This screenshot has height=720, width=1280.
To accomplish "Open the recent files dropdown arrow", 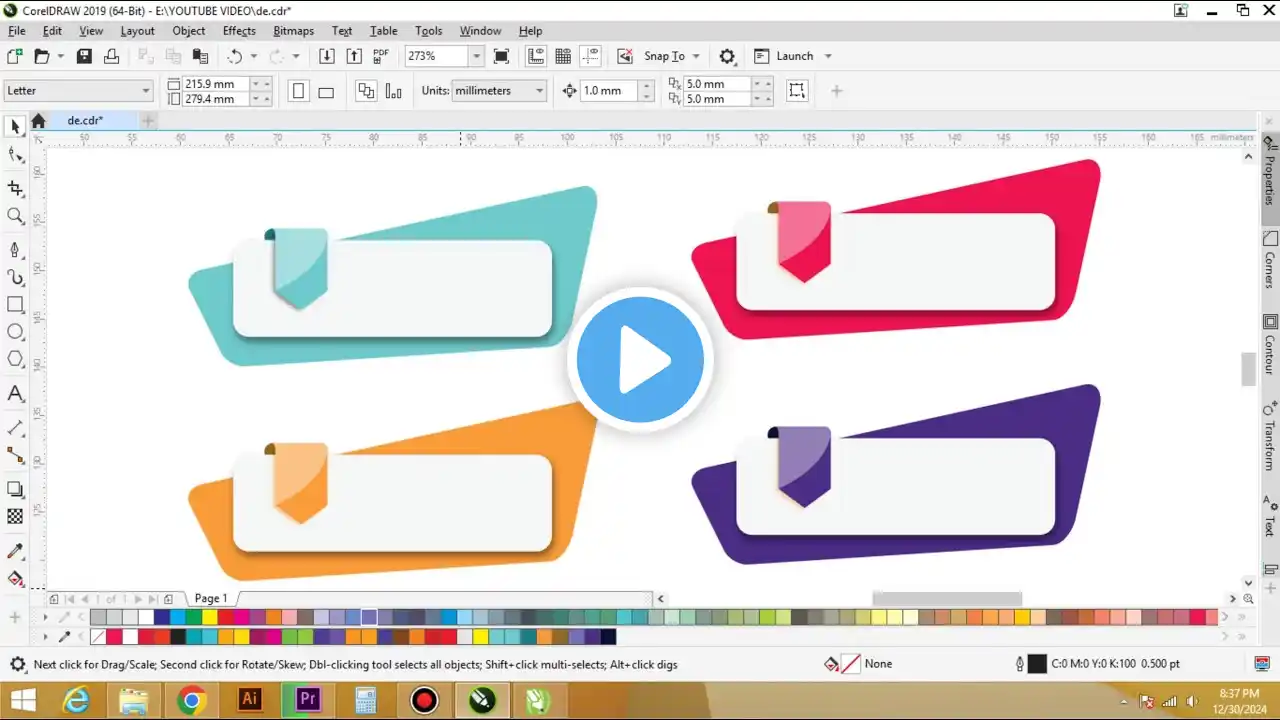I will pyautogui.click(x=61, y=56).
